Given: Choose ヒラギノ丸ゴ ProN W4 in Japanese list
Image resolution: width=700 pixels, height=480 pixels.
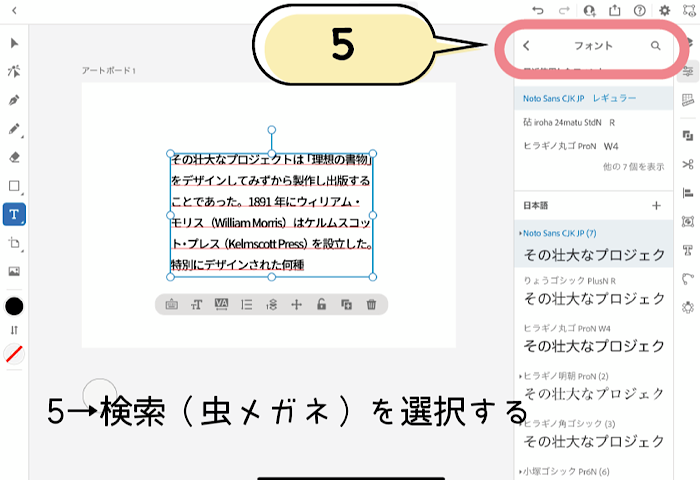Looking at the screenshot, I should pyautogui.click(x=594, y=339).
